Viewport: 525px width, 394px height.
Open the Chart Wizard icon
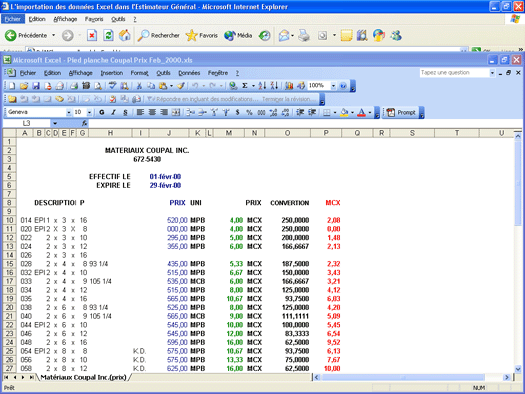pos(289,86)
